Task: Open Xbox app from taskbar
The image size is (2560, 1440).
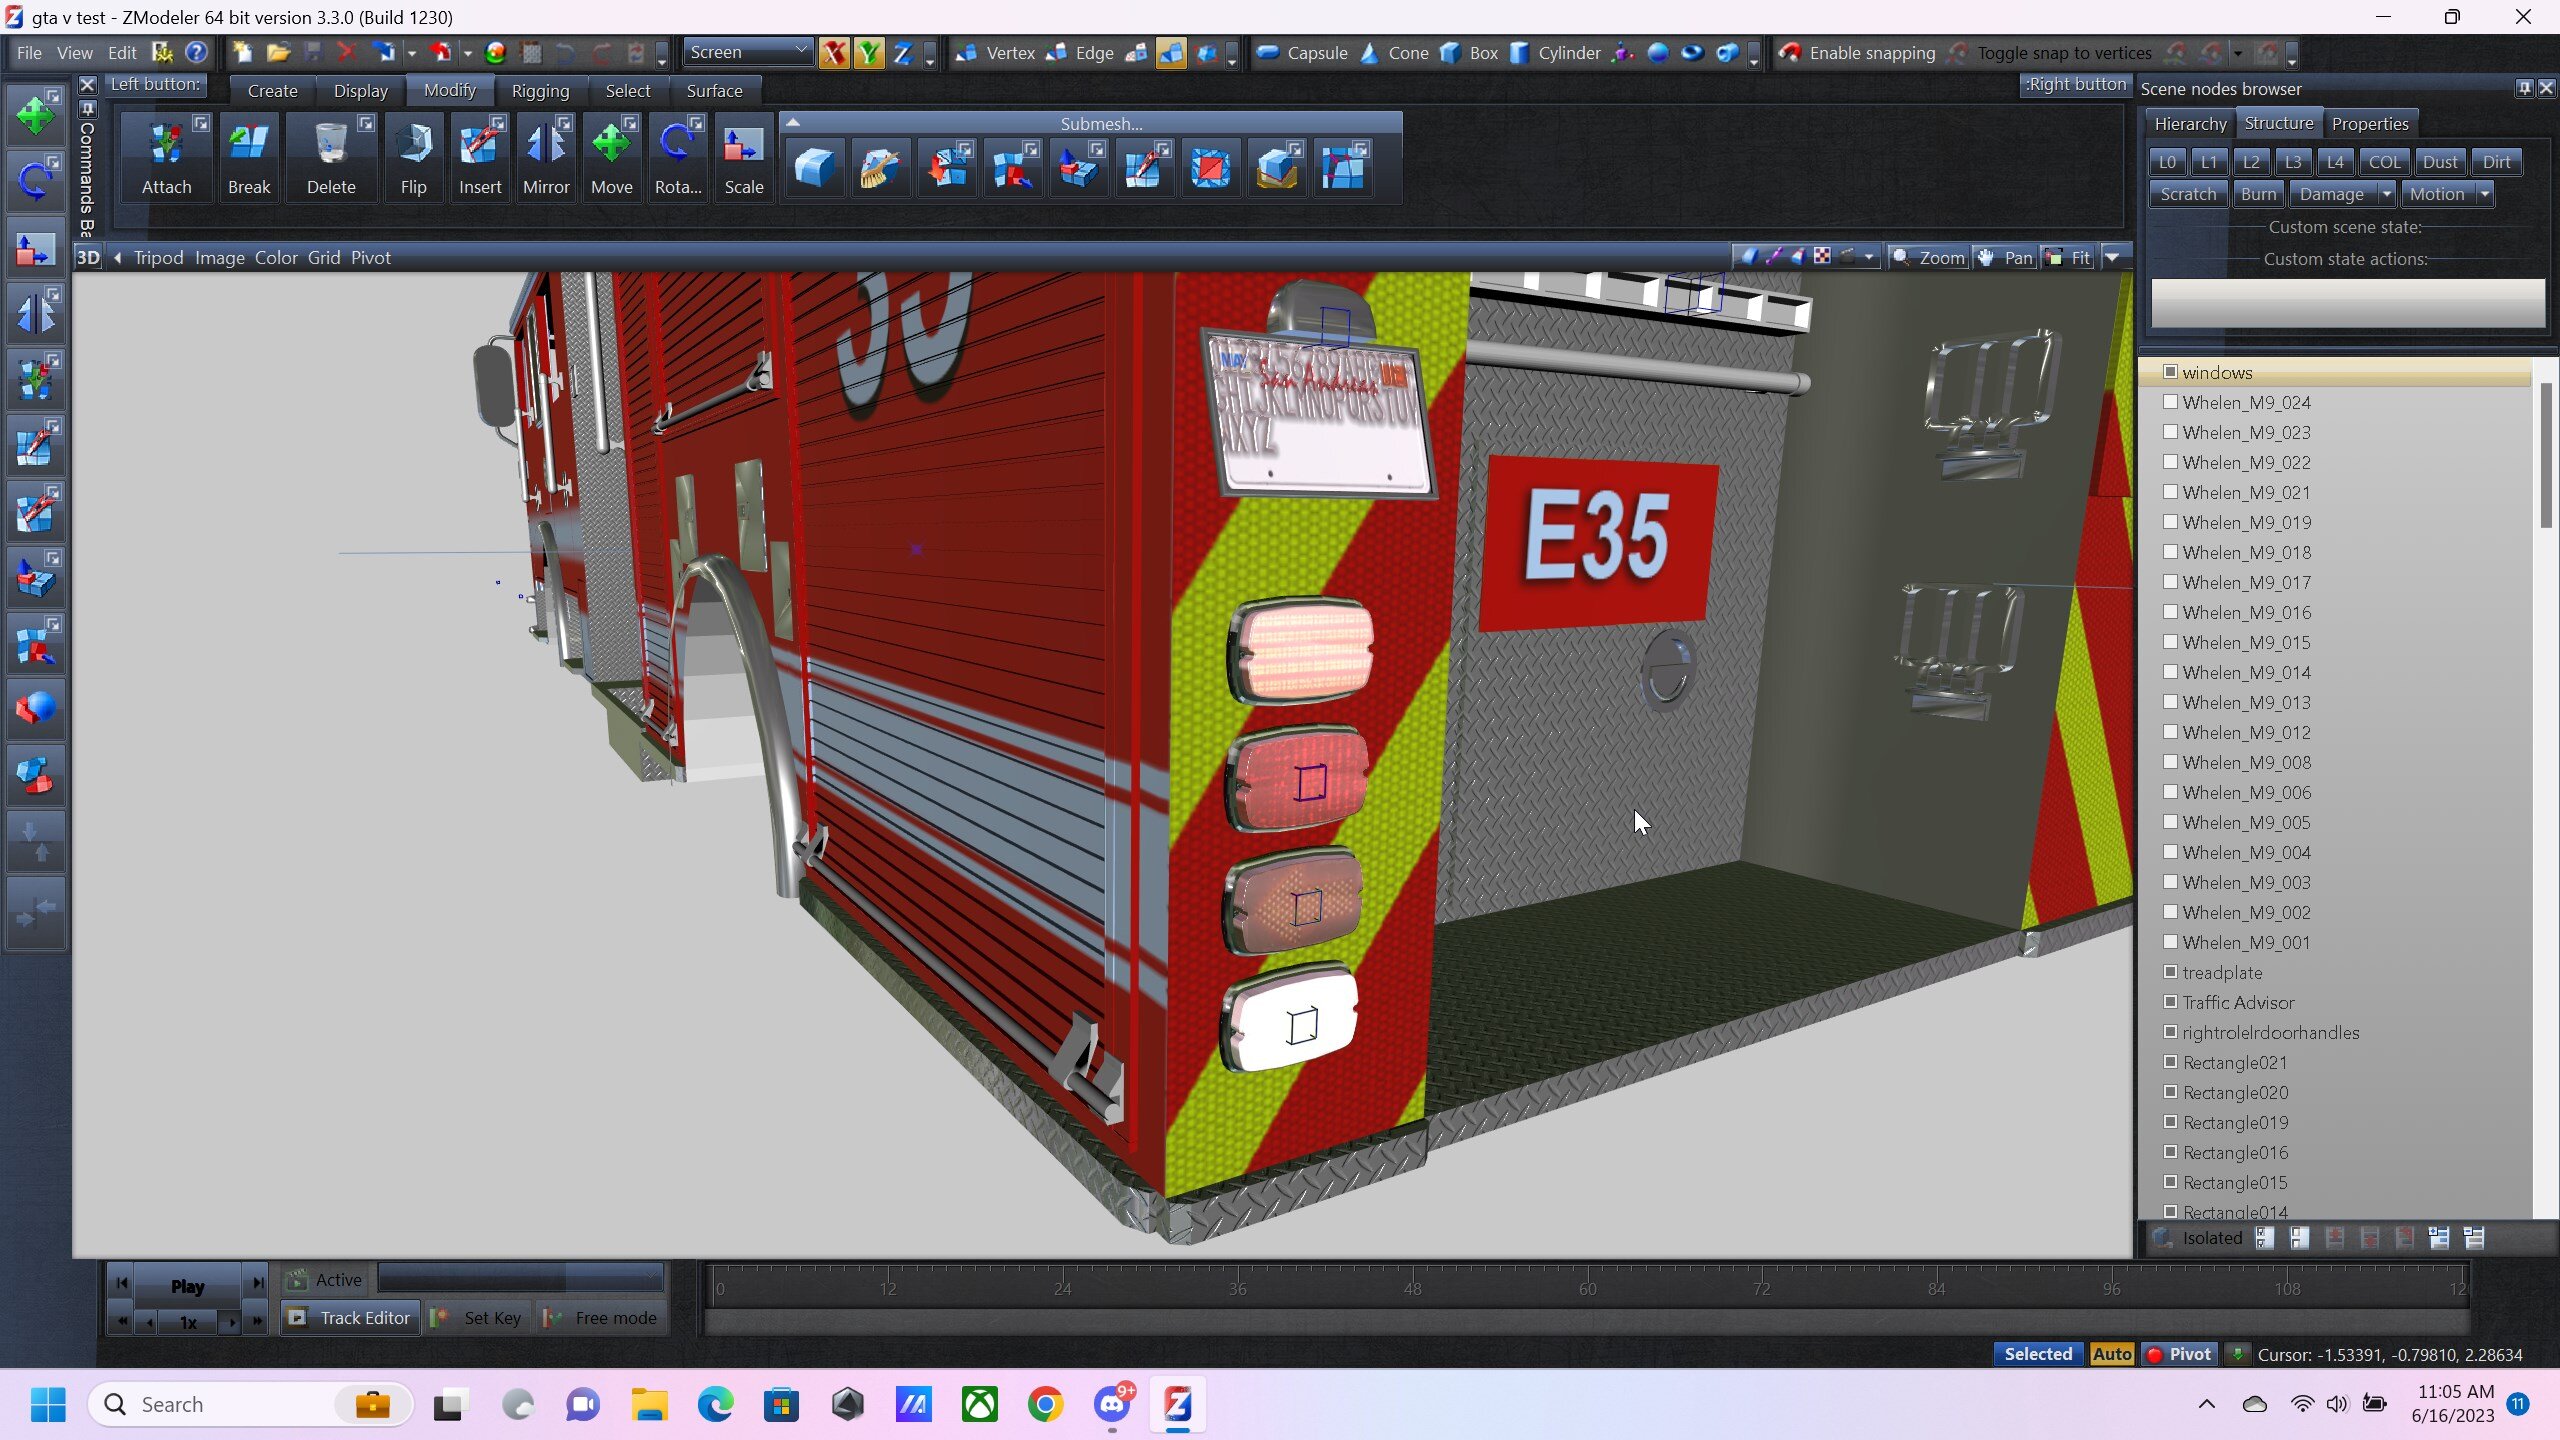Action: 979,1405
